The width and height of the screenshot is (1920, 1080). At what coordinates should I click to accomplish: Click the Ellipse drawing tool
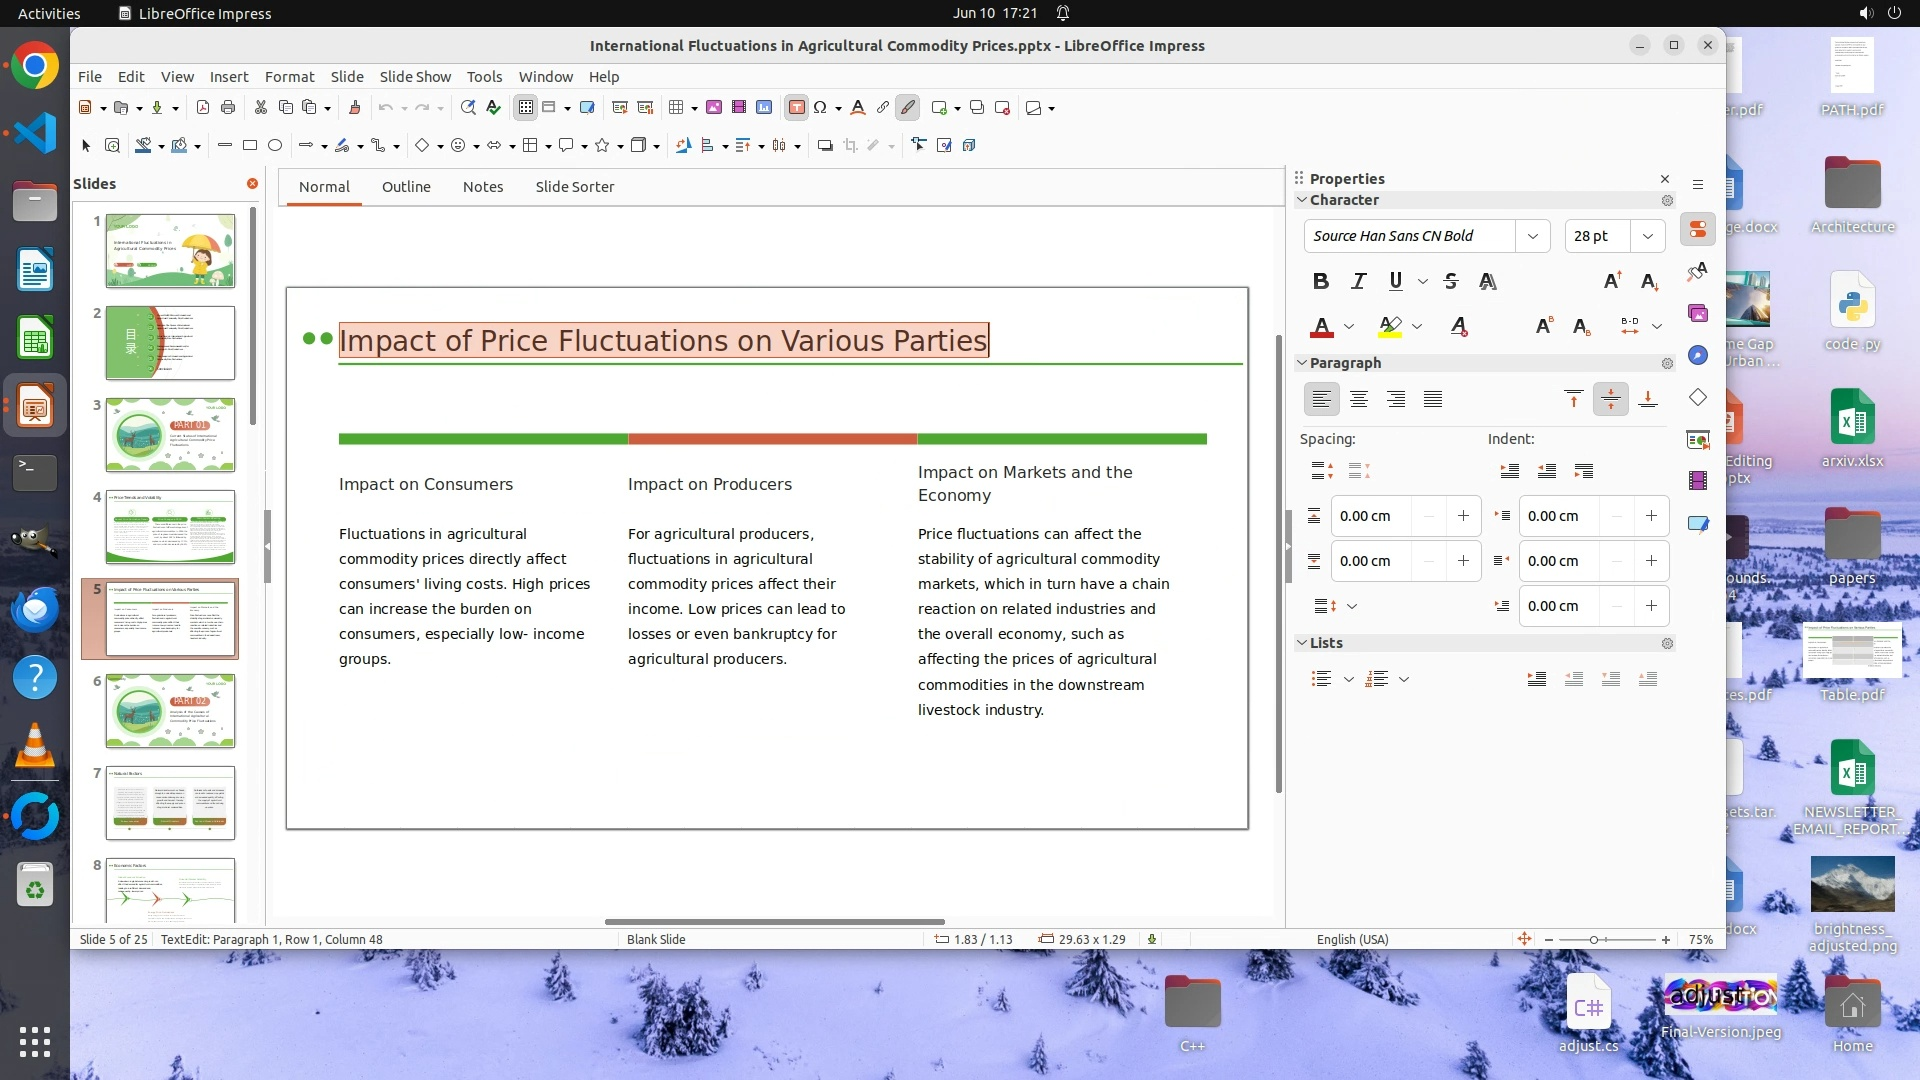275,145
